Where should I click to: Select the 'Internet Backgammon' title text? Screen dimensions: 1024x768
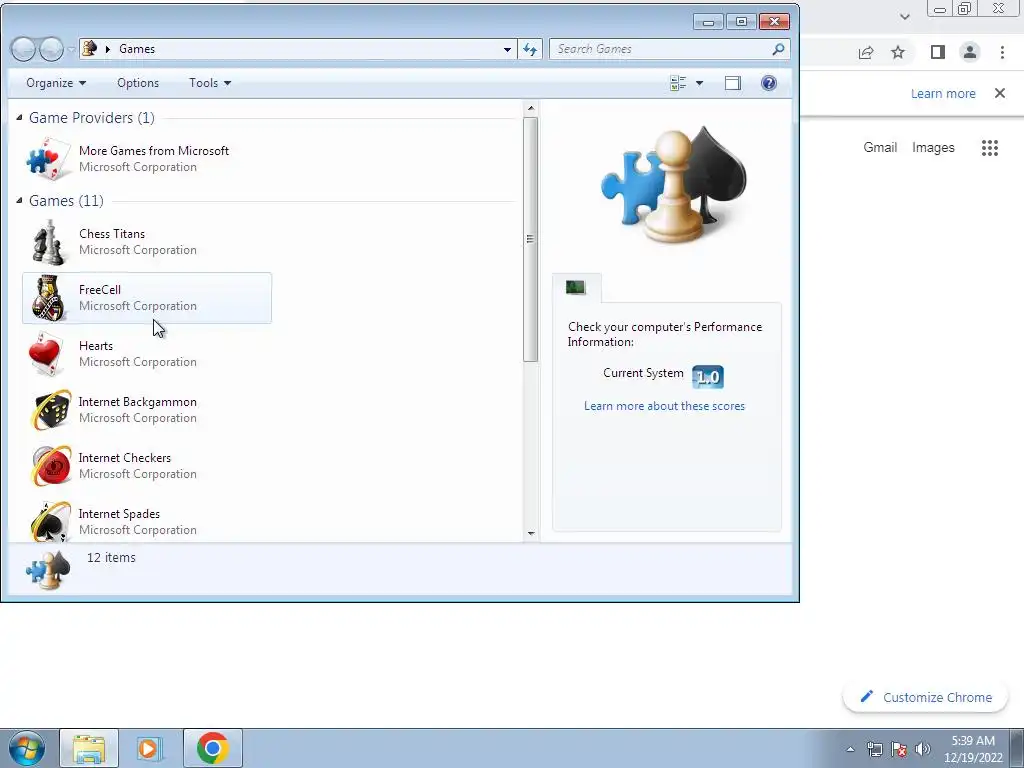pos(138,402)
